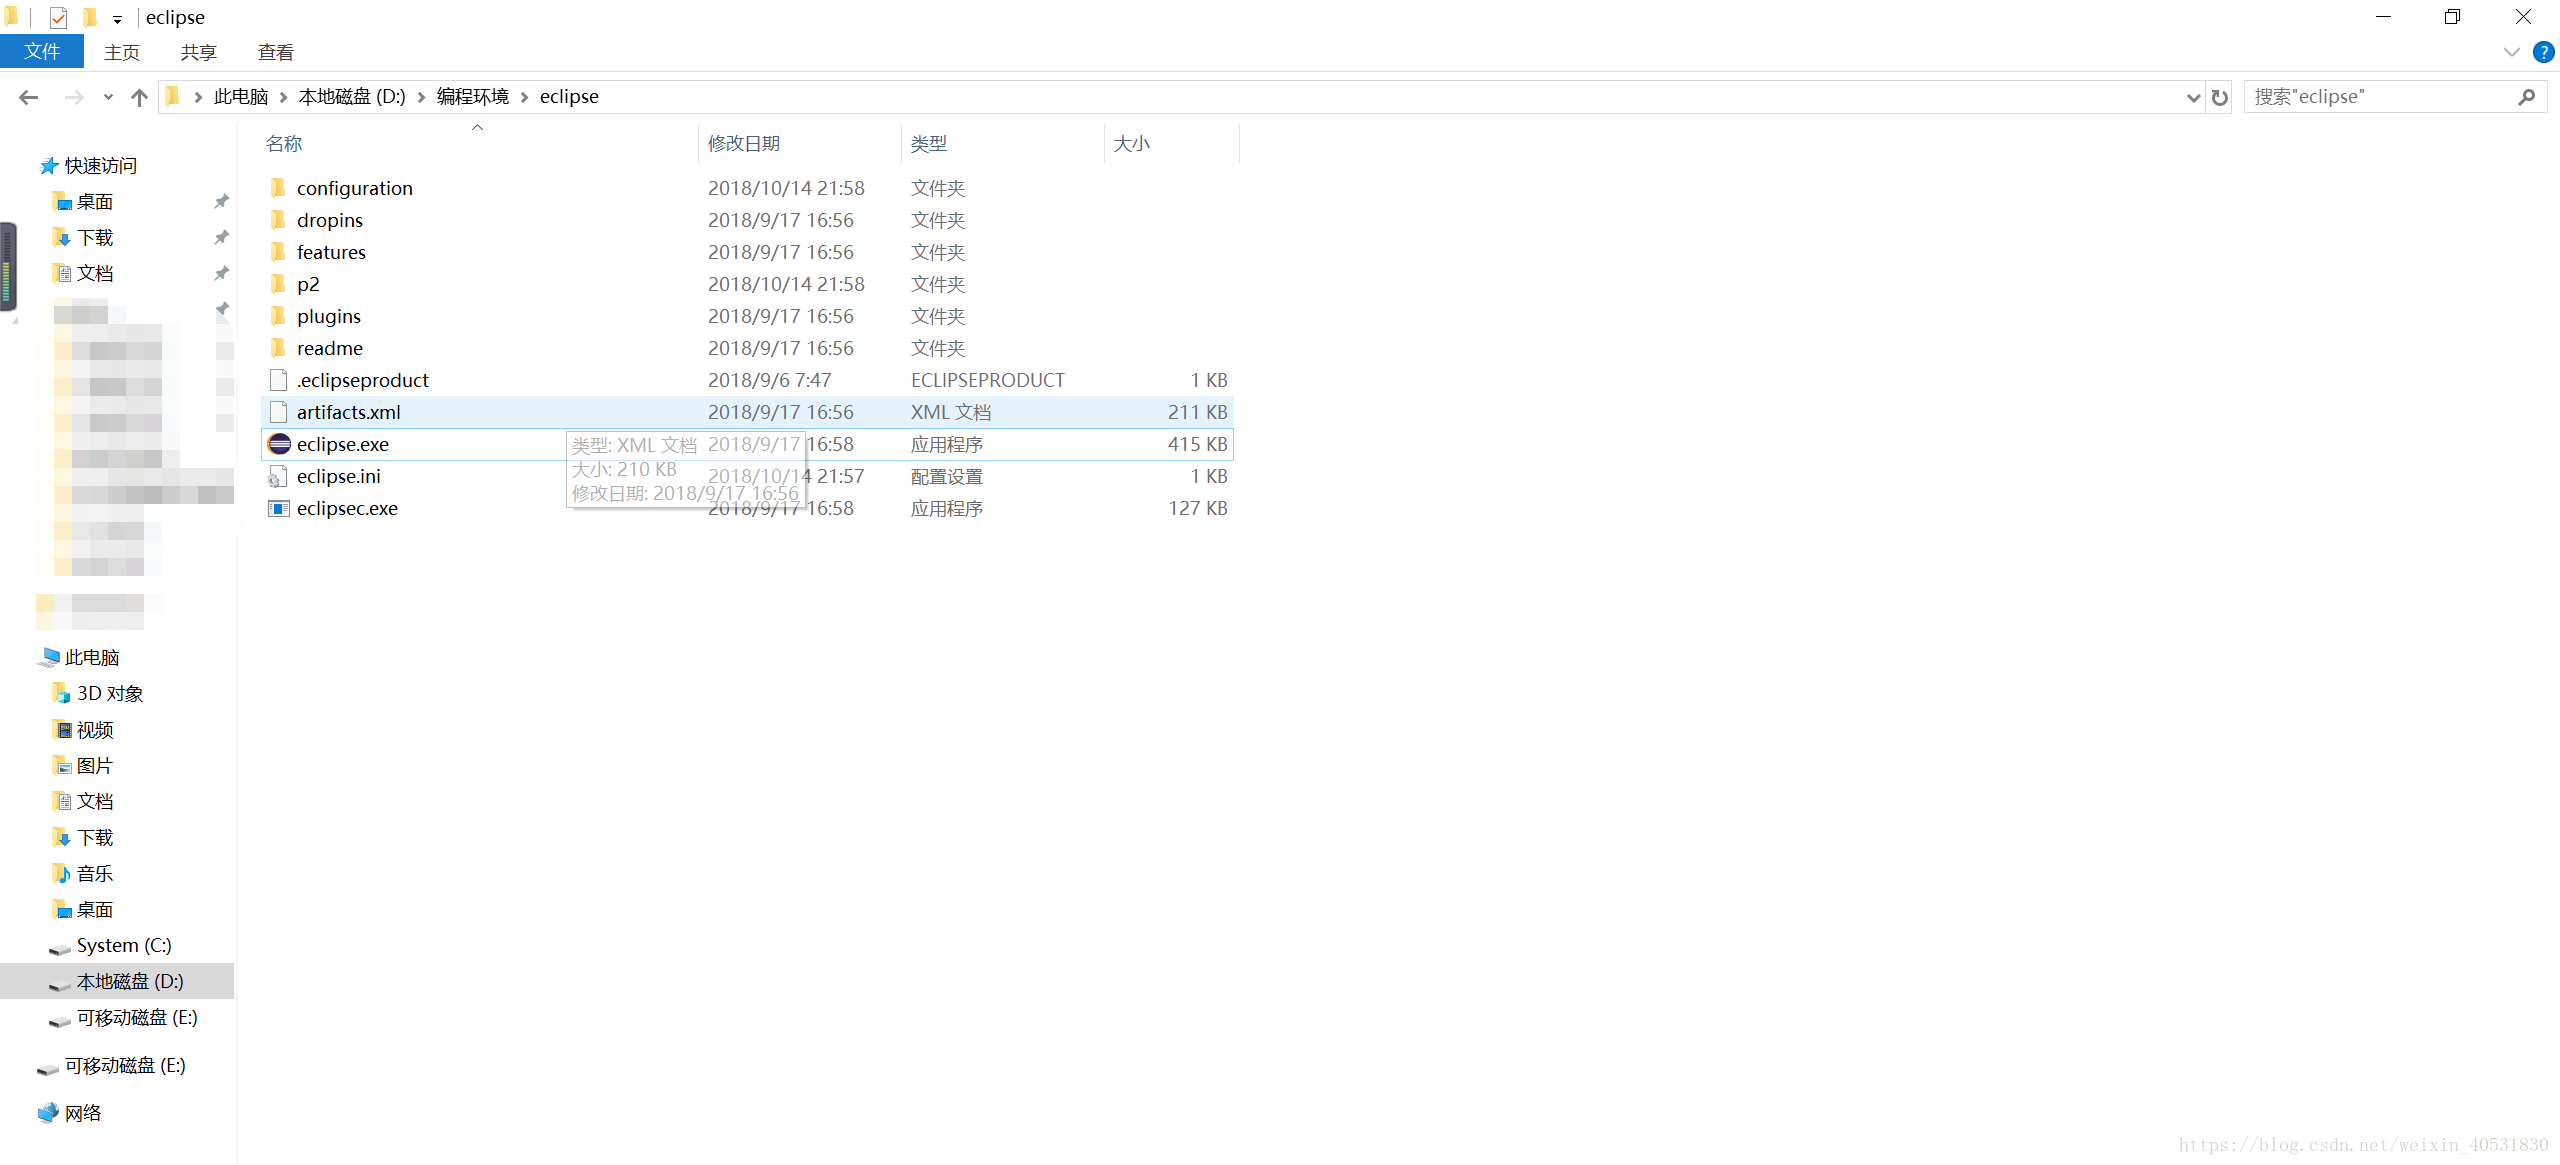Open pinned 桌面 under quick access
The height and width of the screenshot is (1165, 2560).
[95, 202]
